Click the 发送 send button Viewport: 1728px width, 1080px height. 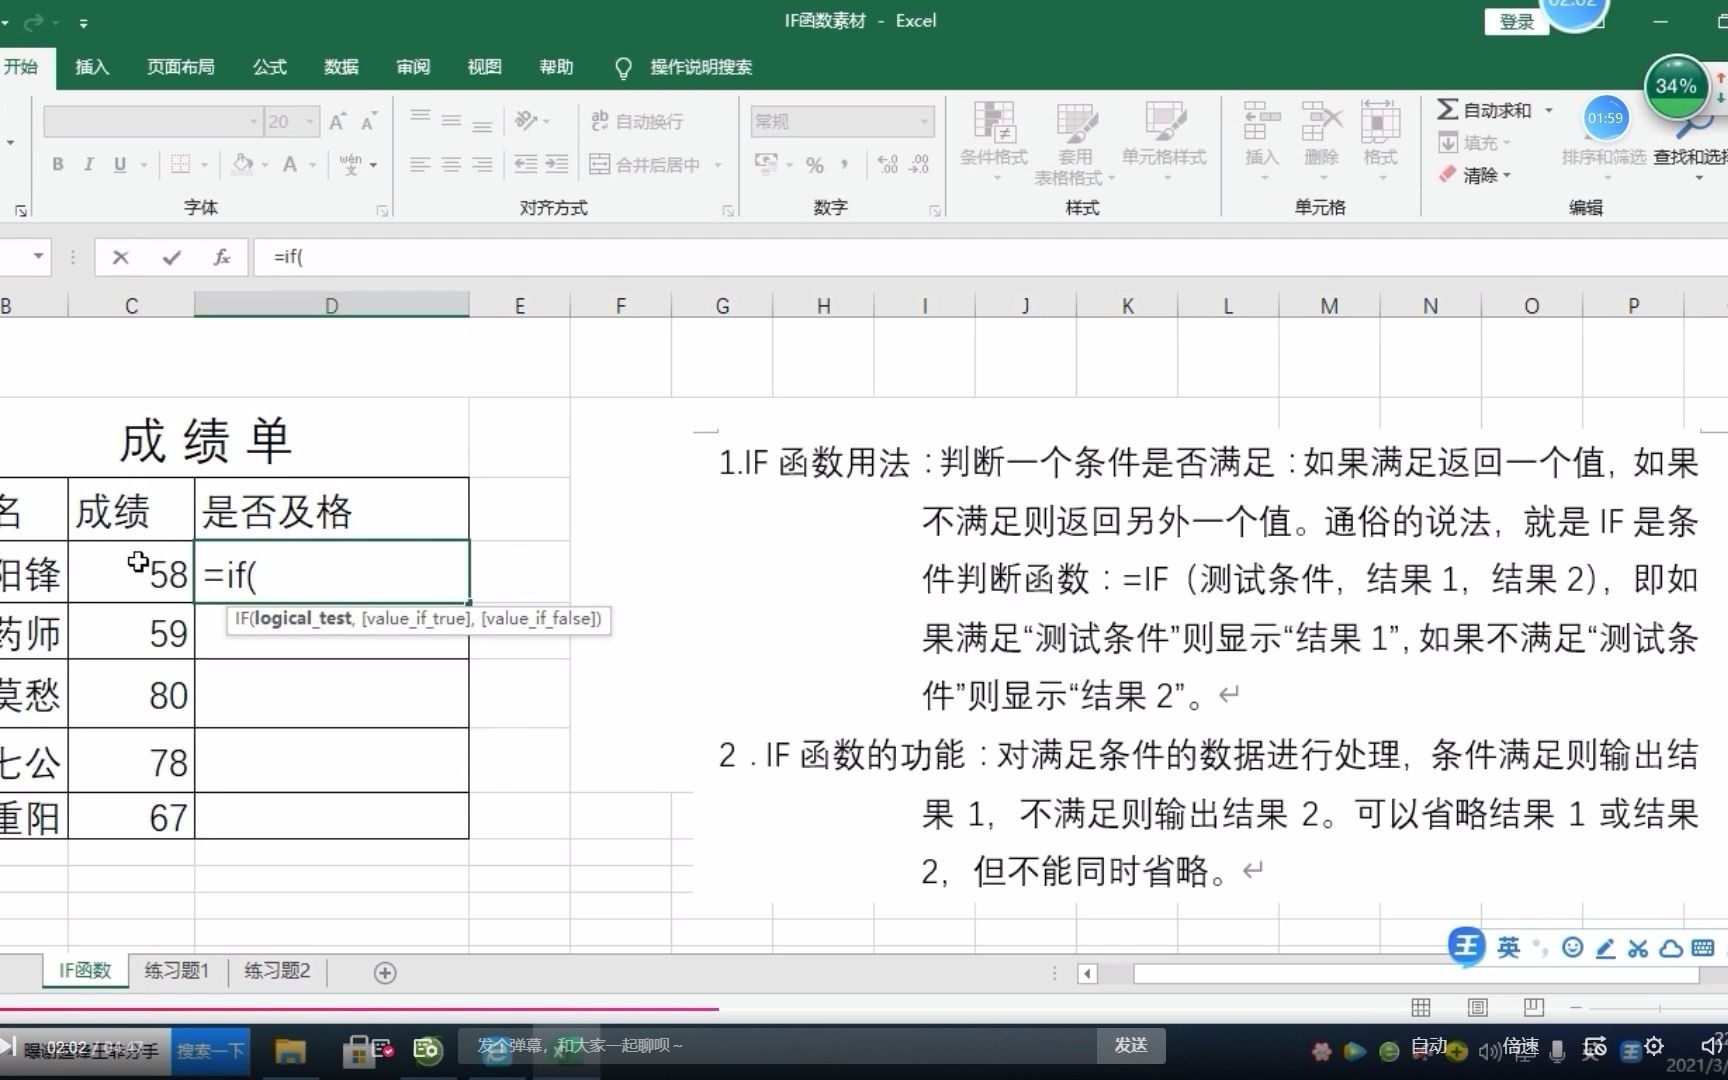pos(1131,1044)
